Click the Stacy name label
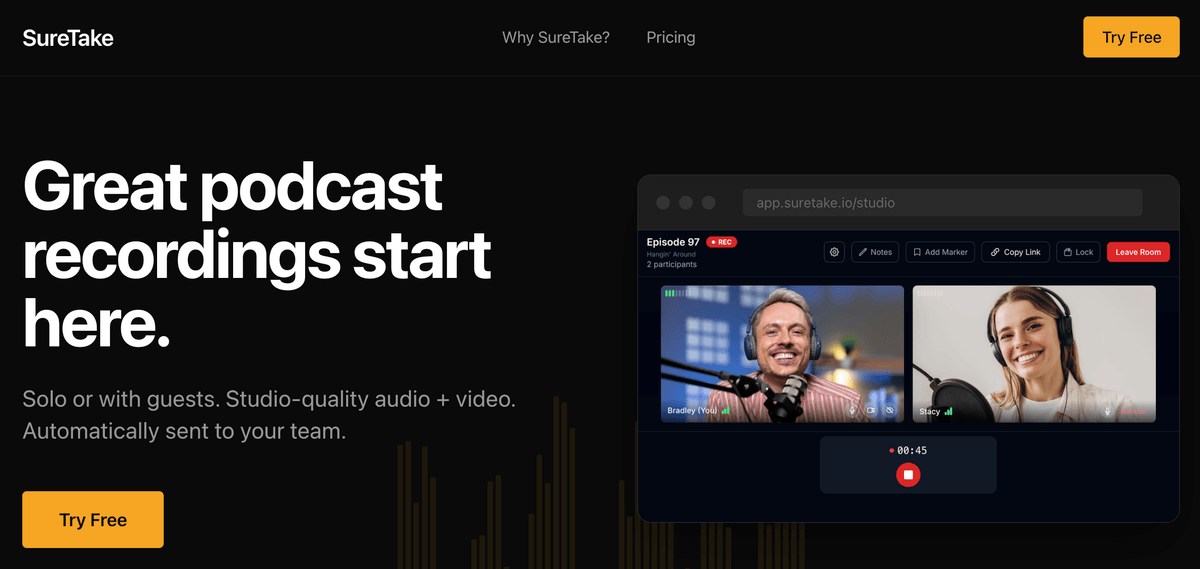Viewport: 1200px width, 569px height. coord(930,411)
